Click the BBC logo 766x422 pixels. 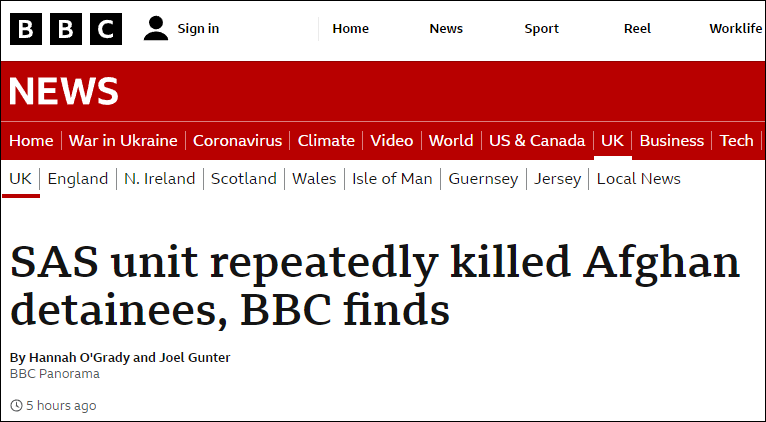[66, 29]
